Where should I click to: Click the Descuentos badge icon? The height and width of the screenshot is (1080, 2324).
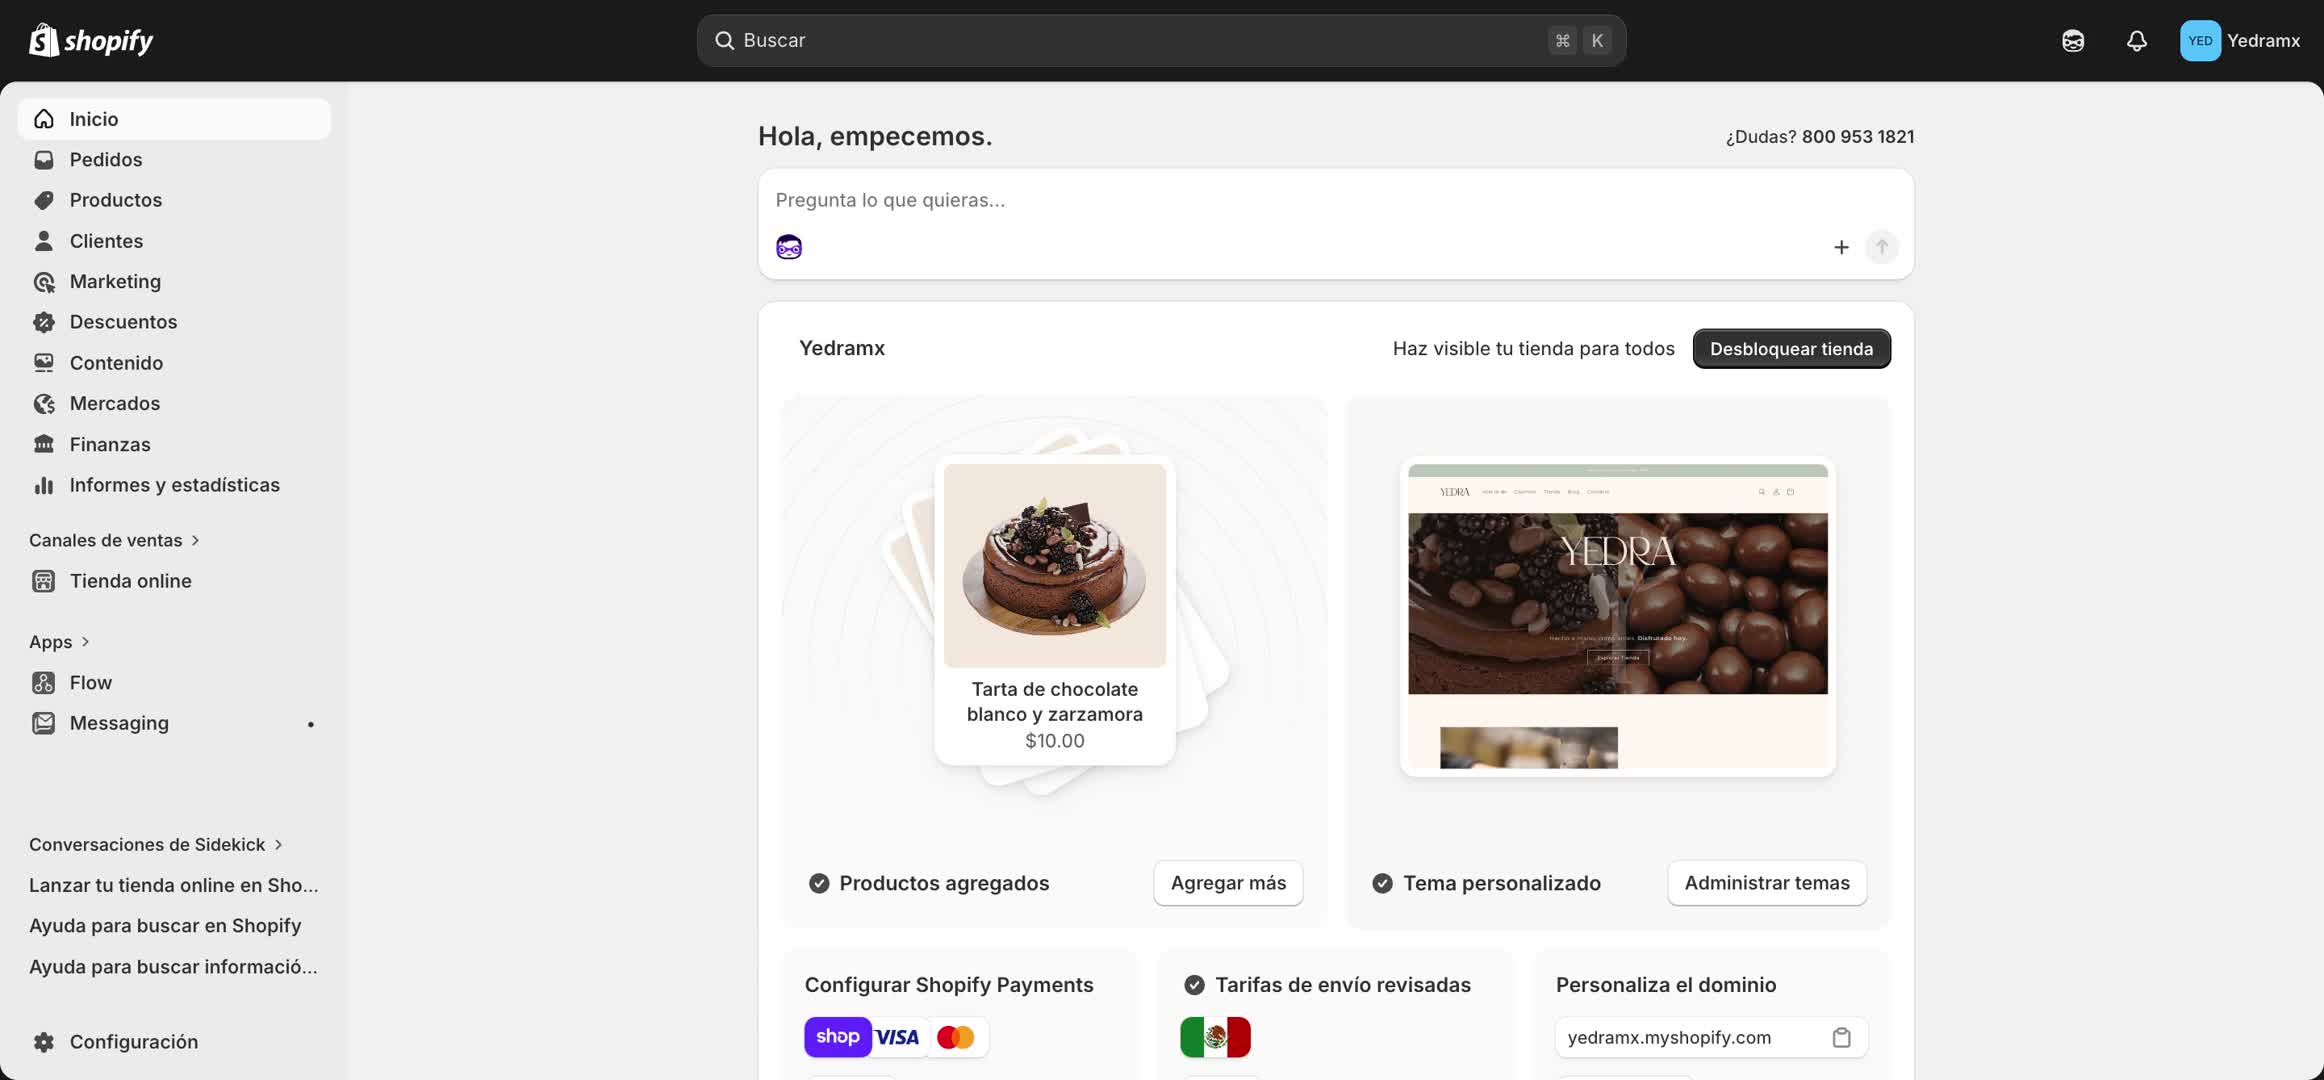click(44, 322)
